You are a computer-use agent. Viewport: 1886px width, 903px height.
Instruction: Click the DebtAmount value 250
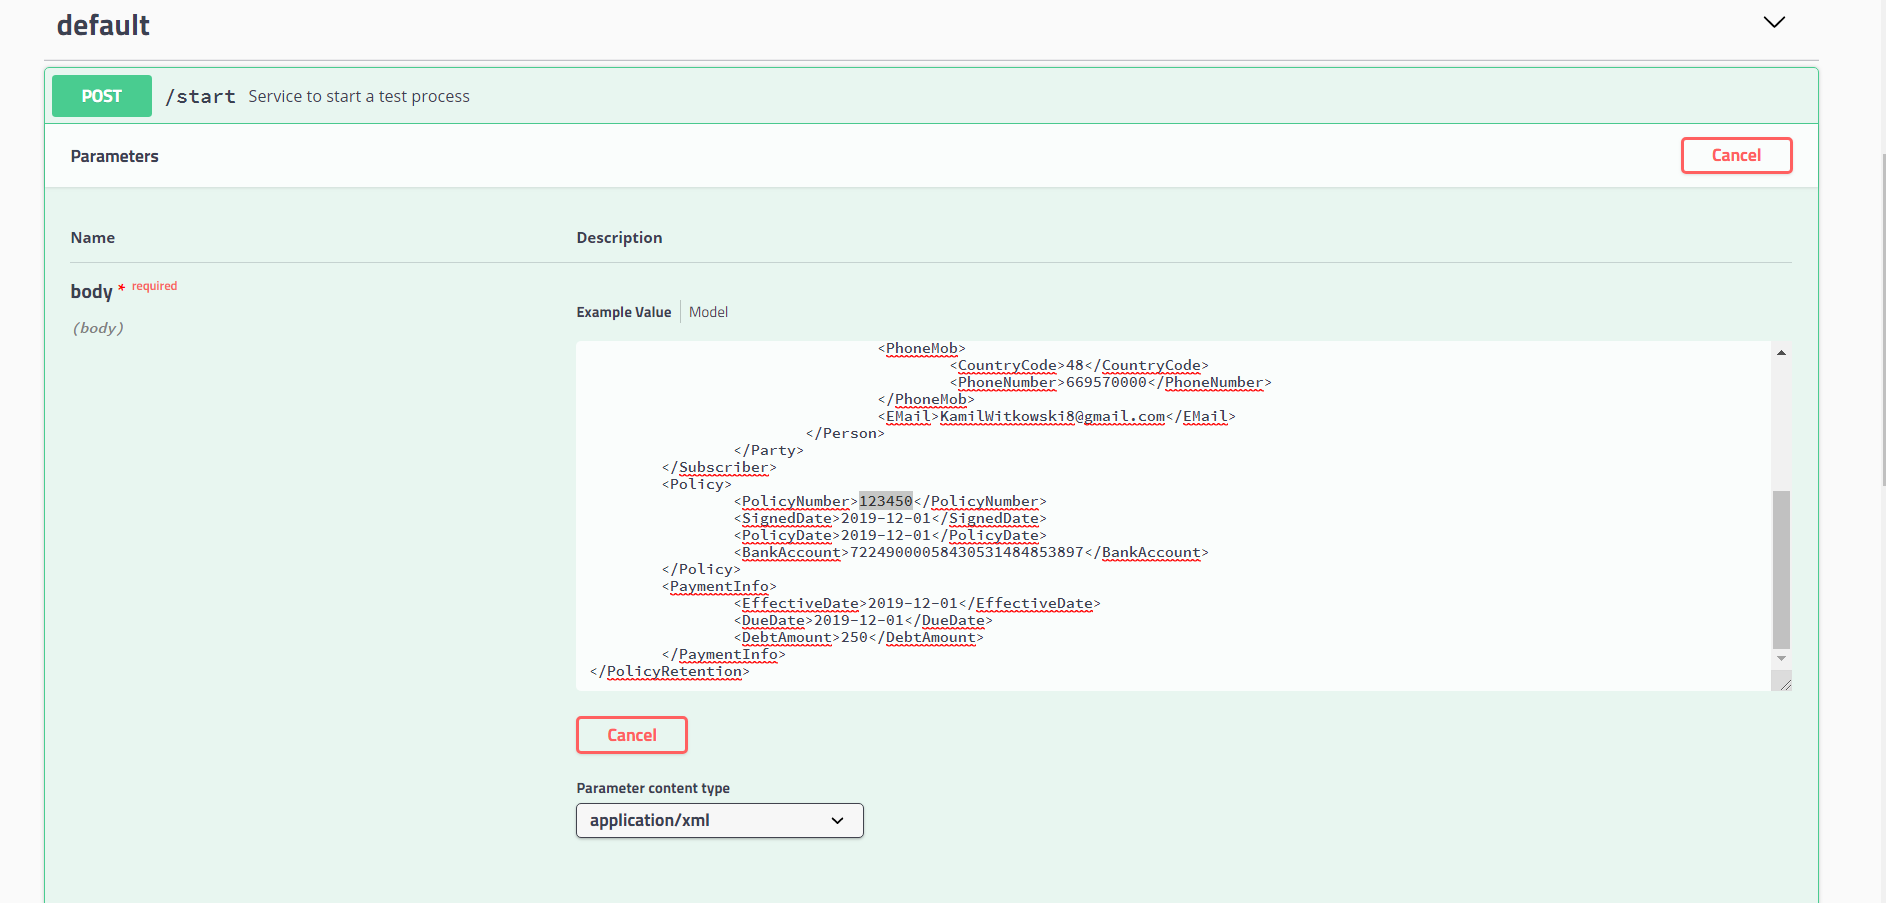854,637
